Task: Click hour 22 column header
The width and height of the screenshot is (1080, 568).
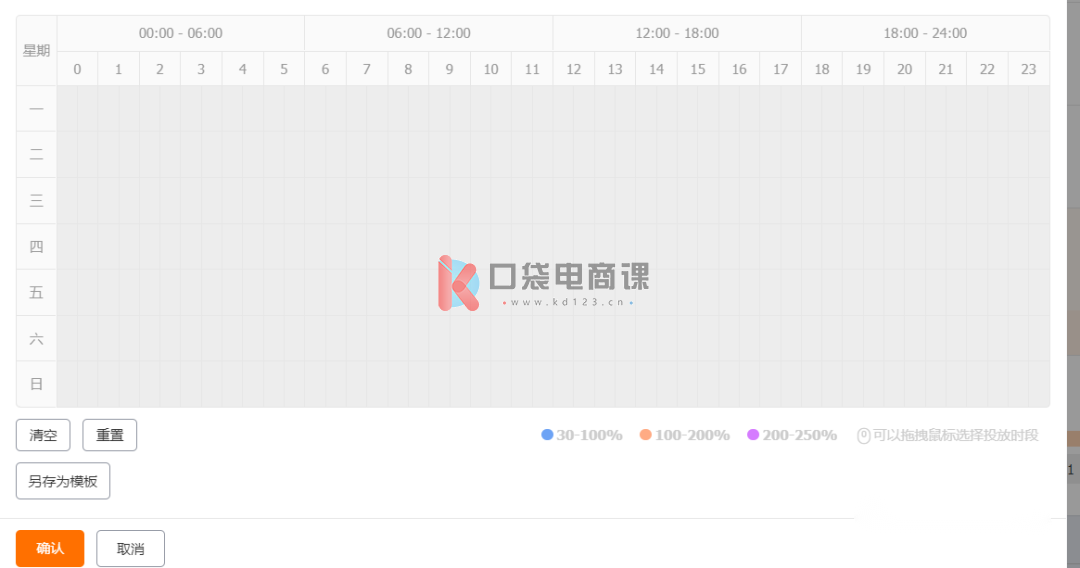Action: pyautogui.click(x=987, y=69)
